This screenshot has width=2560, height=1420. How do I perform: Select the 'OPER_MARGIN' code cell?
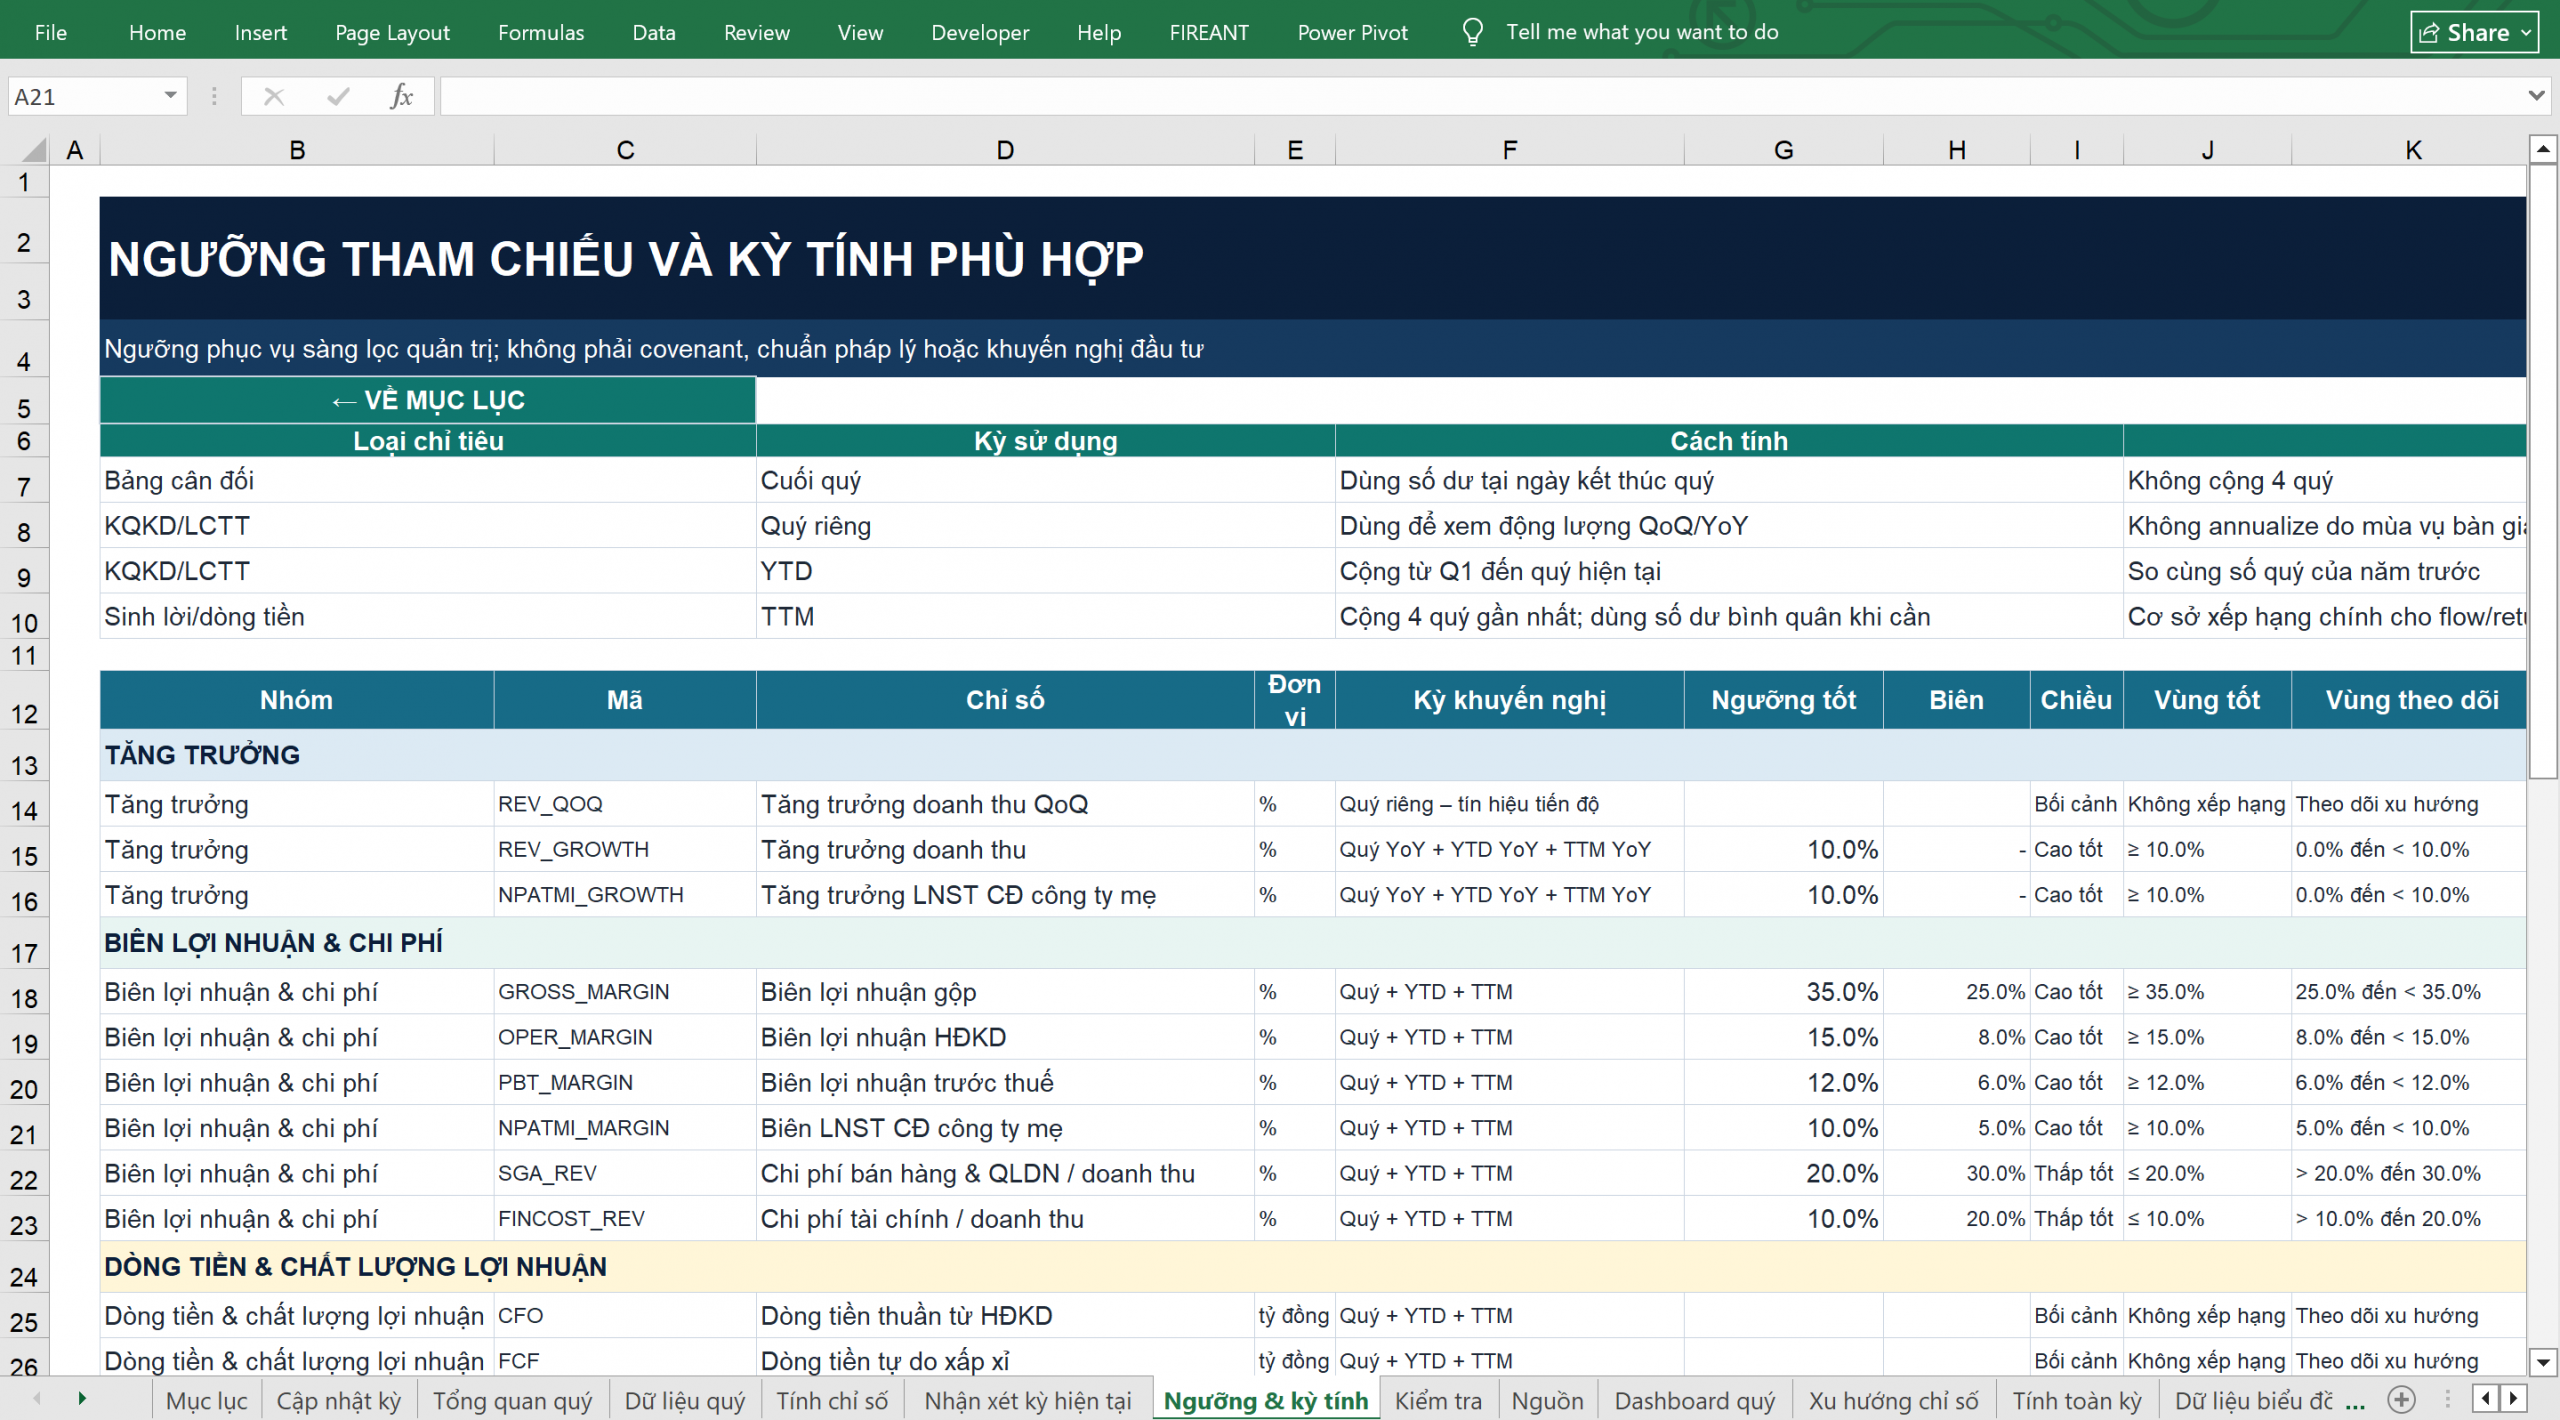(625, 1037)
